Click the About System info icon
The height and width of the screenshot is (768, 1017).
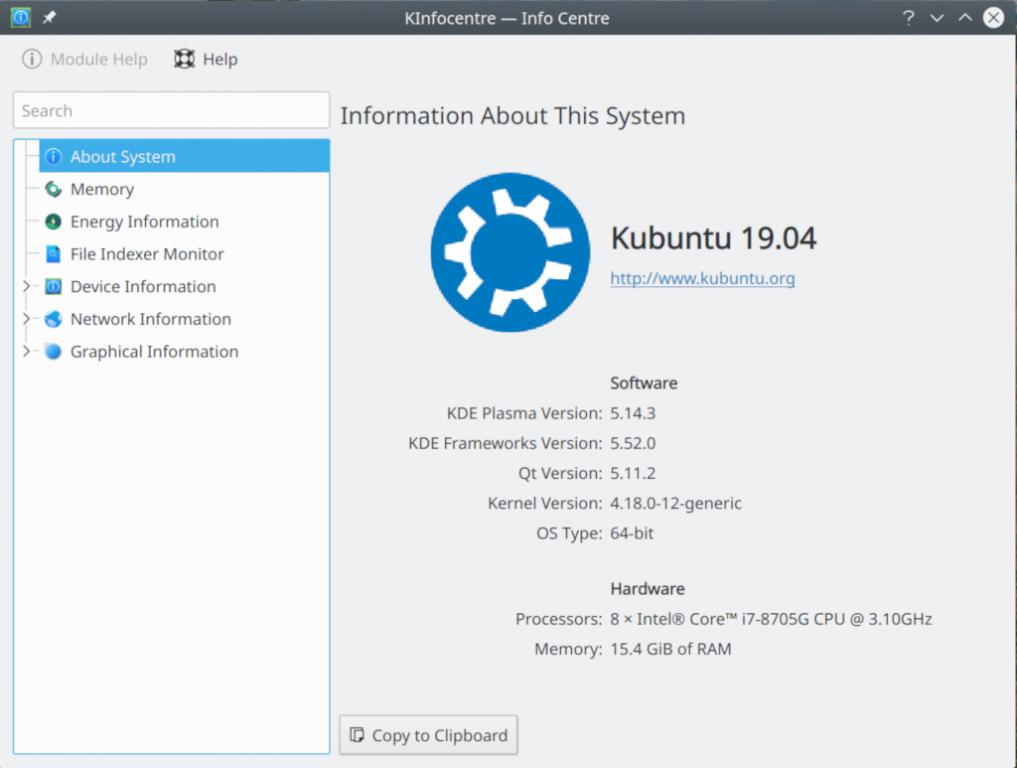click(x=53, y=157)
